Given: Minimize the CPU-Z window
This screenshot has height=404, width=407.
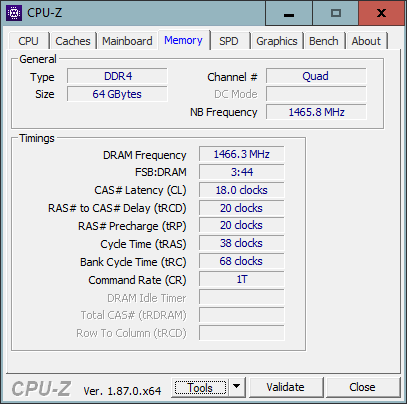Looking at the screenshot, I should pyautogui.click(x=289, y=13).
